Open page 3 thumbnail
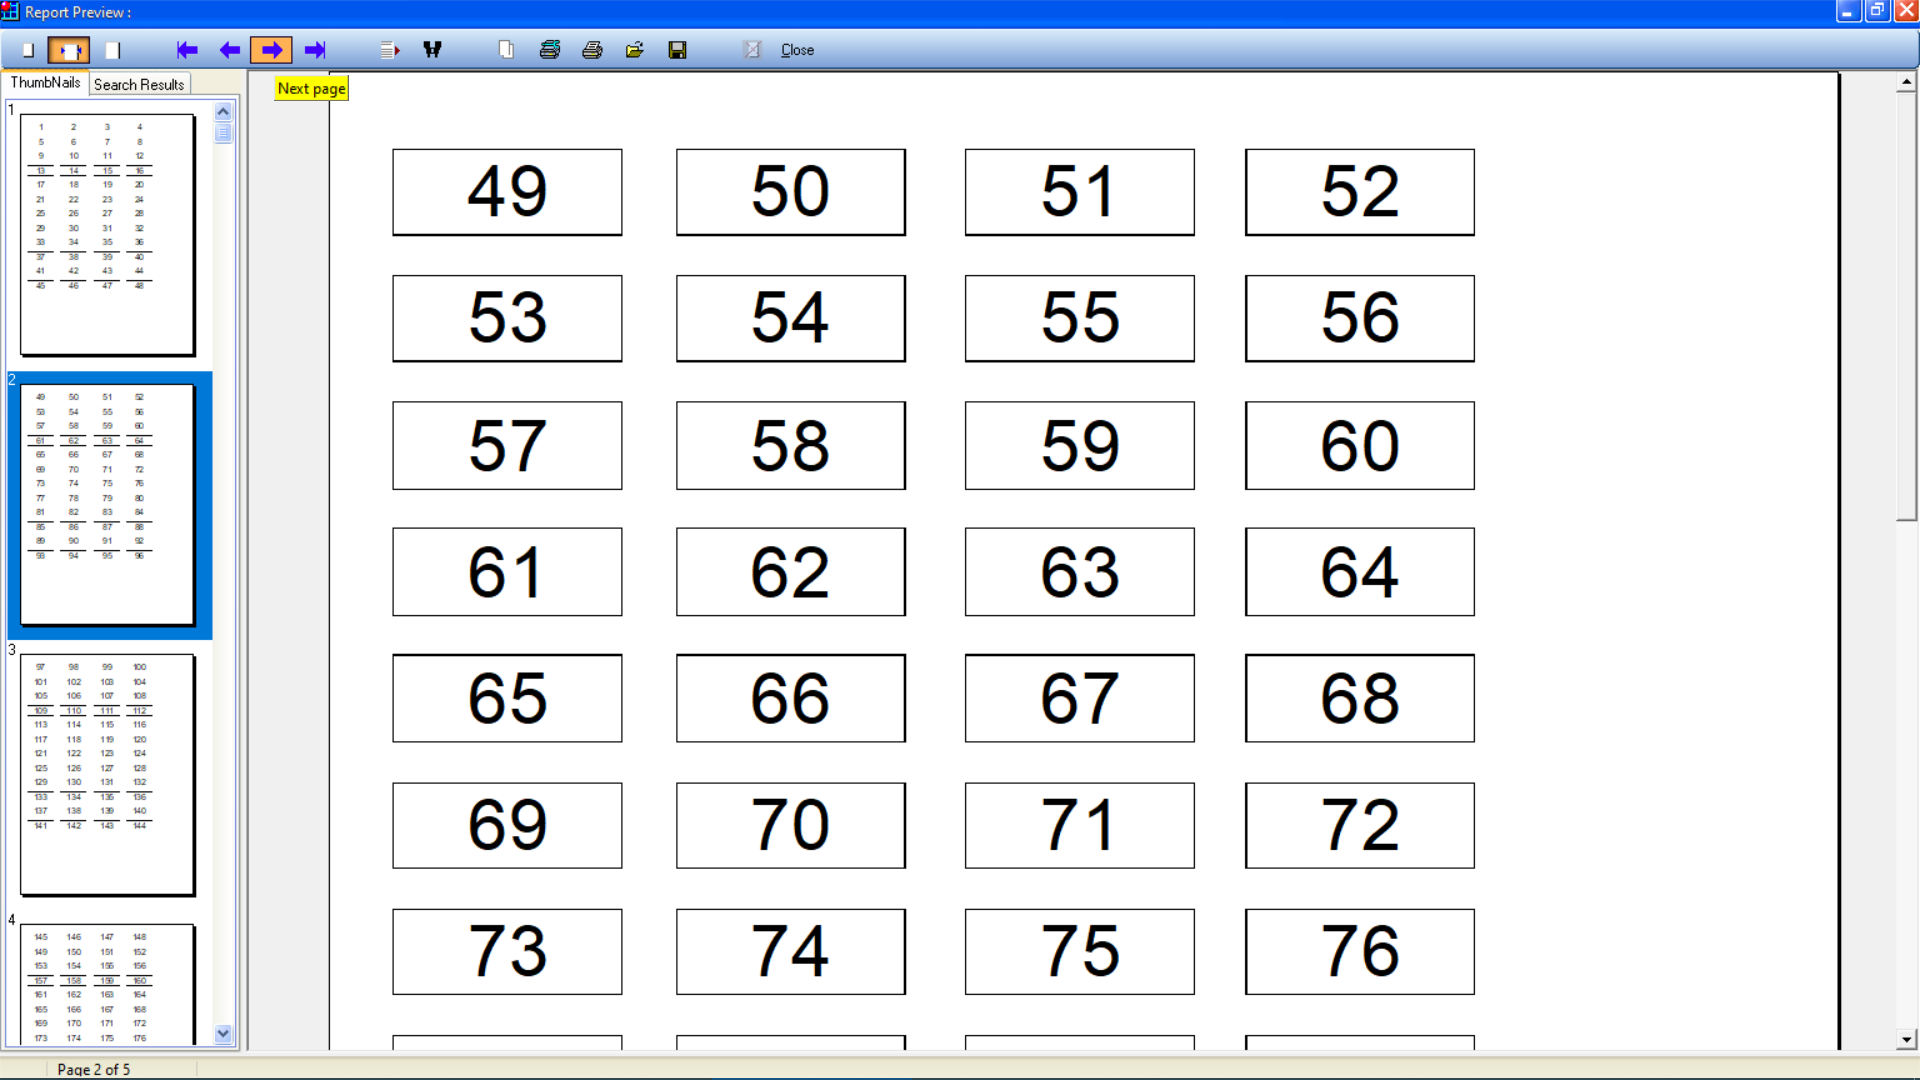 click(108, 775)
